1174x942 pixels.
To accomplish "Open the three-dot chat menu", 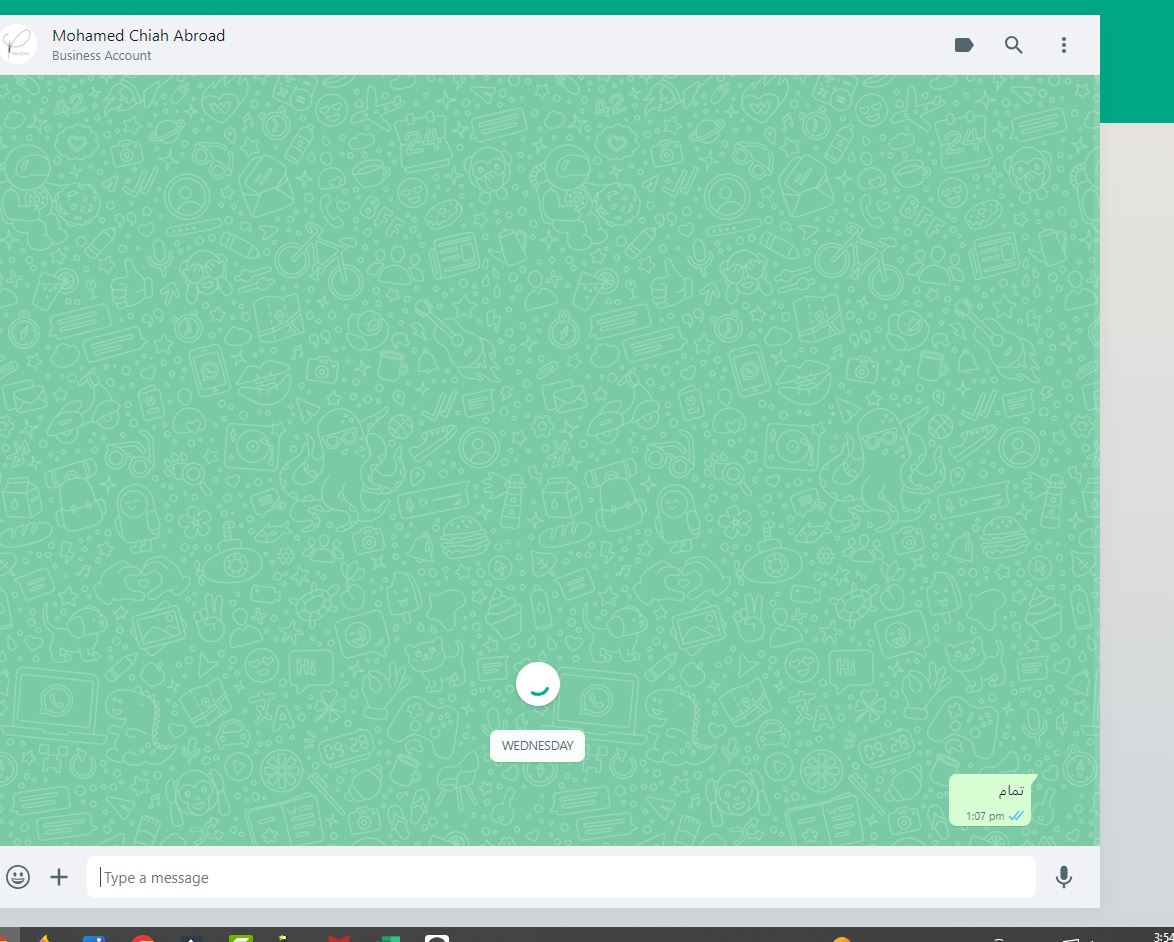I will (1063, 45).
